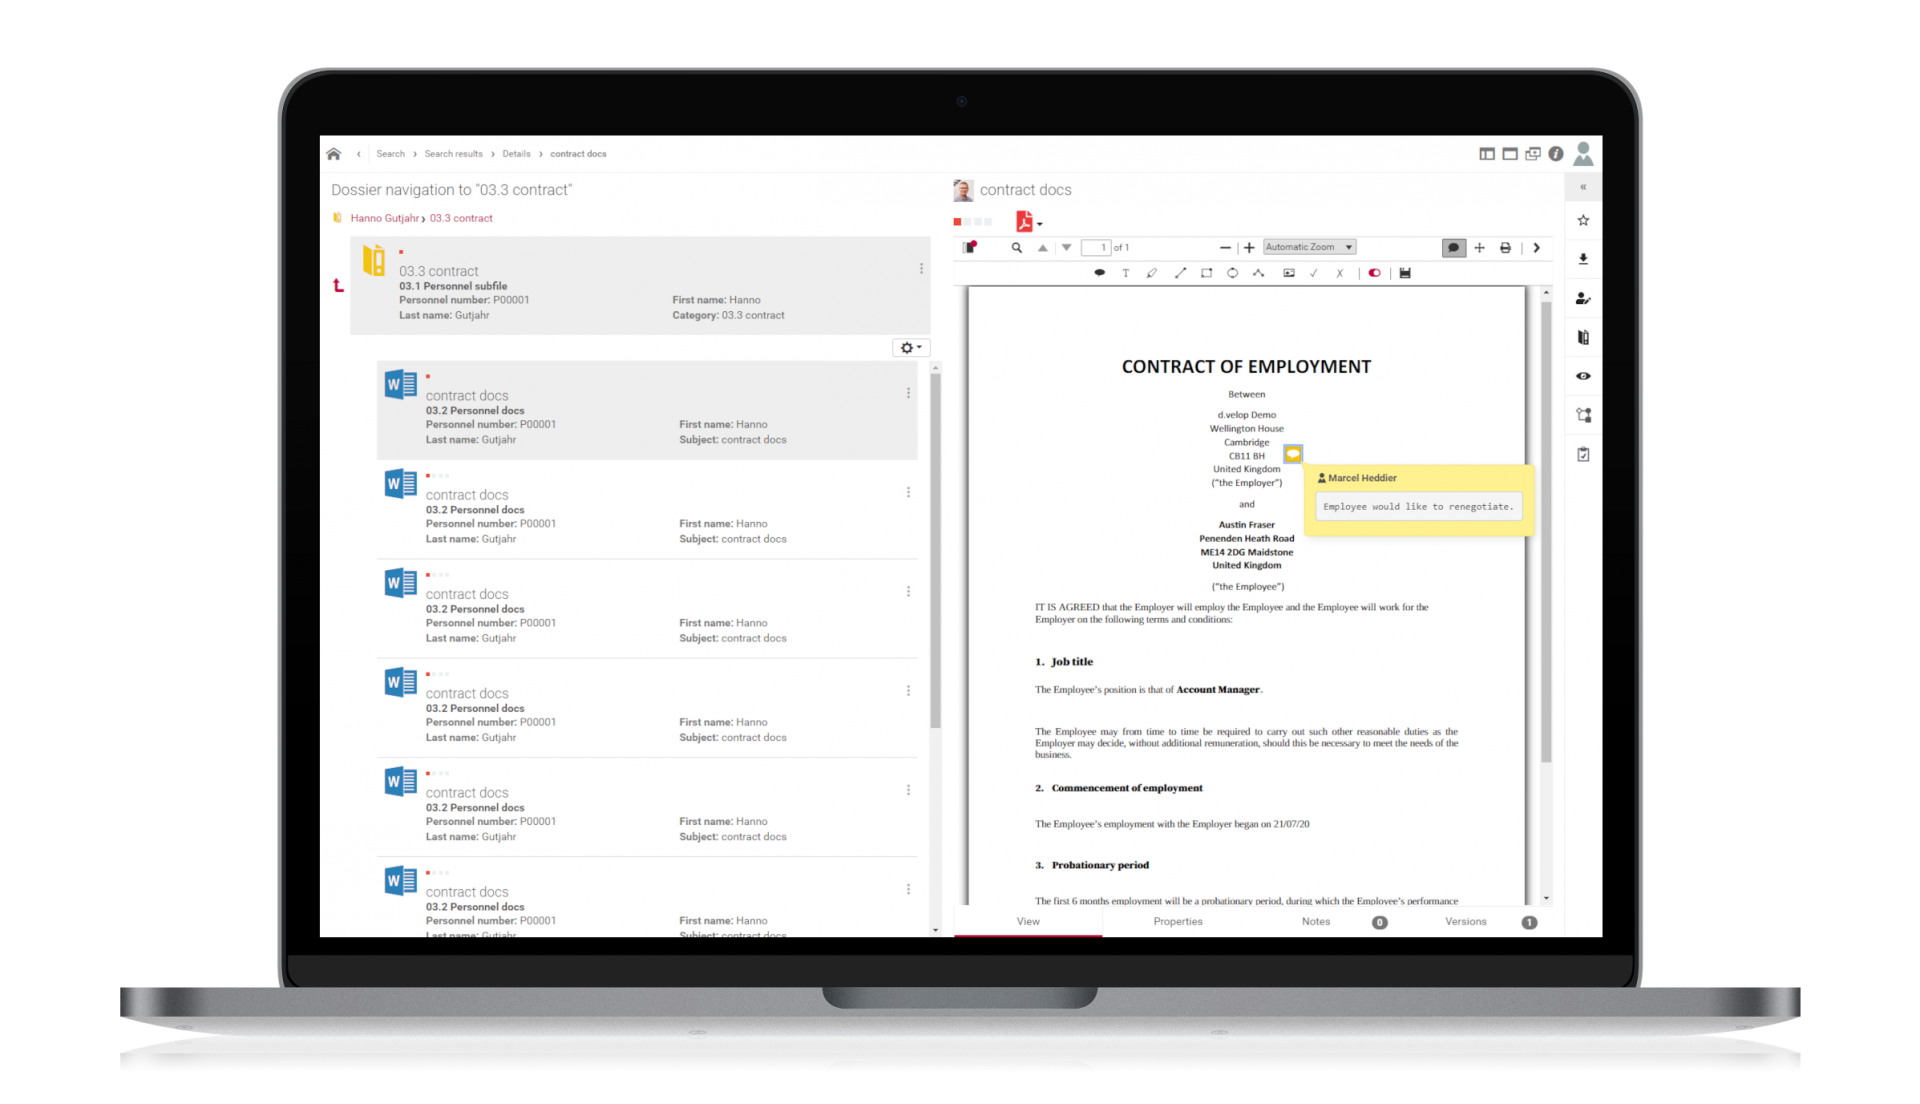
Task: Toggle the comment display button
Action: point(1453,248)
